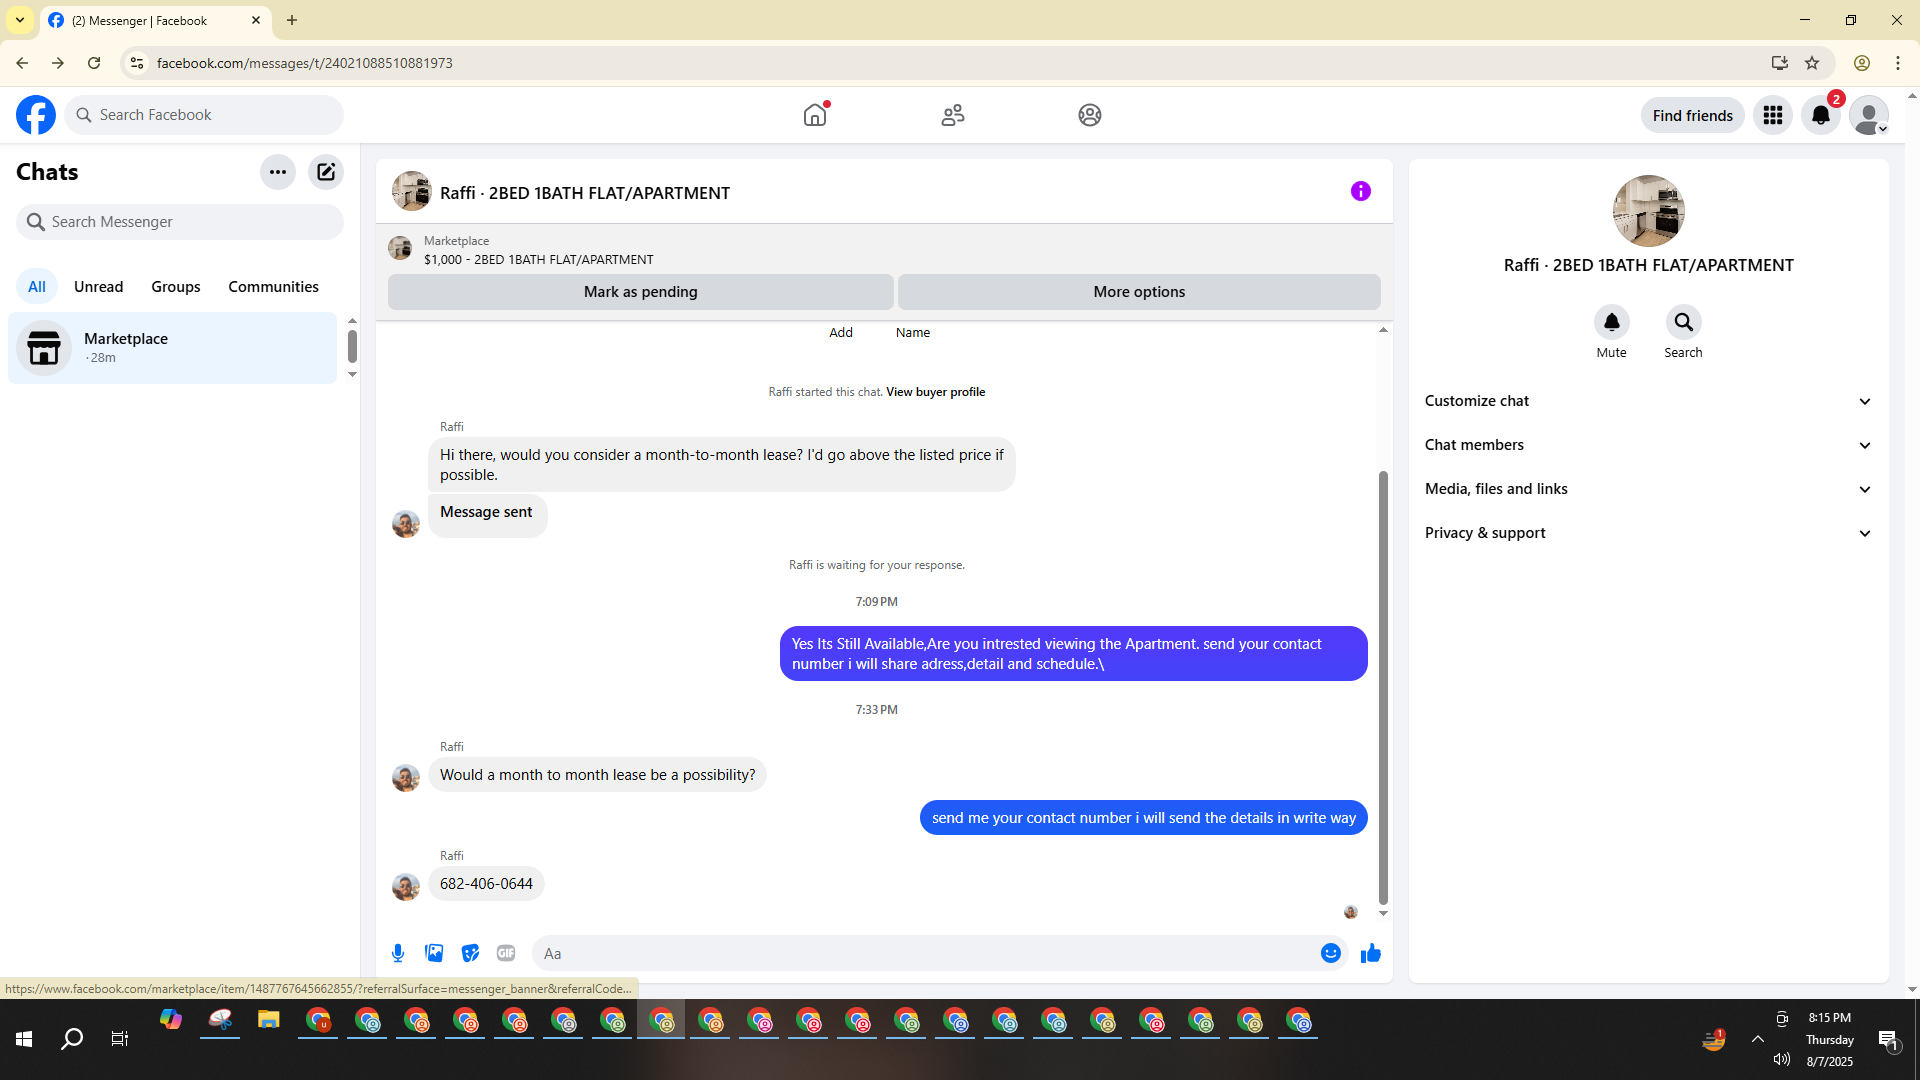
Task: Open the Chrome profile icon
Action: 1862,63
